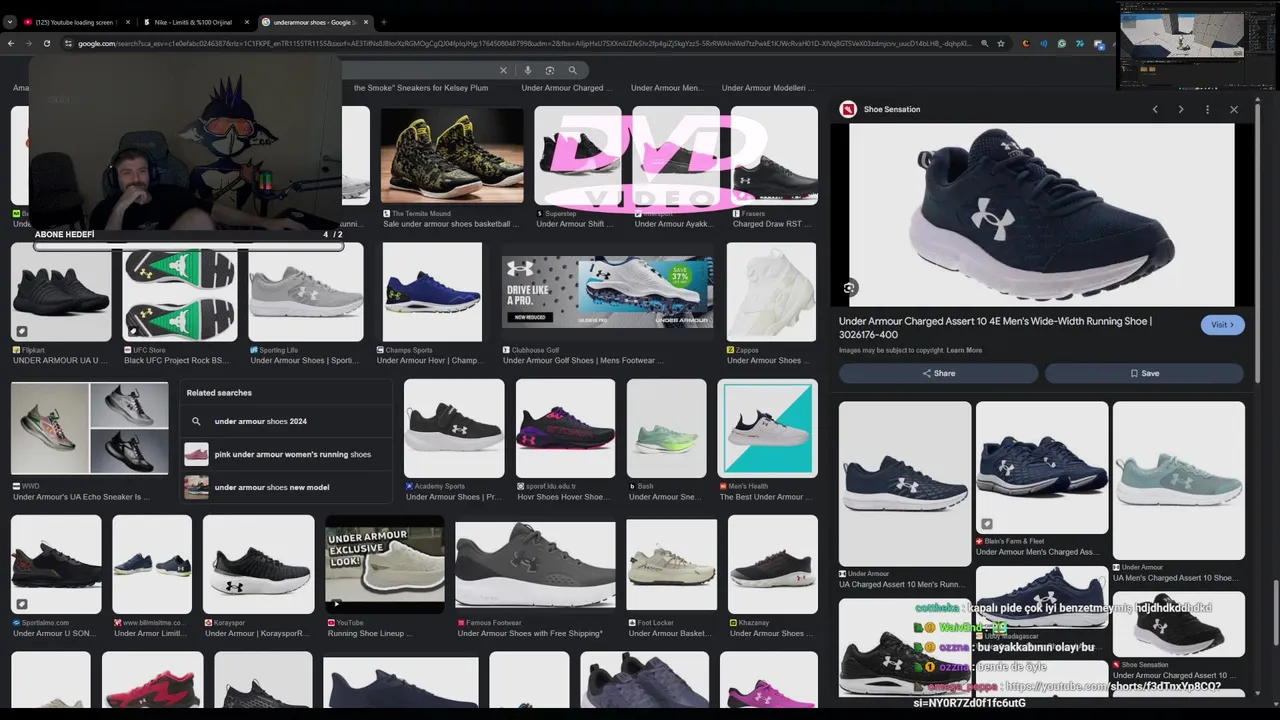1280x720 pixels.
Task: Click the Smoke Sneakers for Kelsey Plum result
Action: click(x=421, y=88)
